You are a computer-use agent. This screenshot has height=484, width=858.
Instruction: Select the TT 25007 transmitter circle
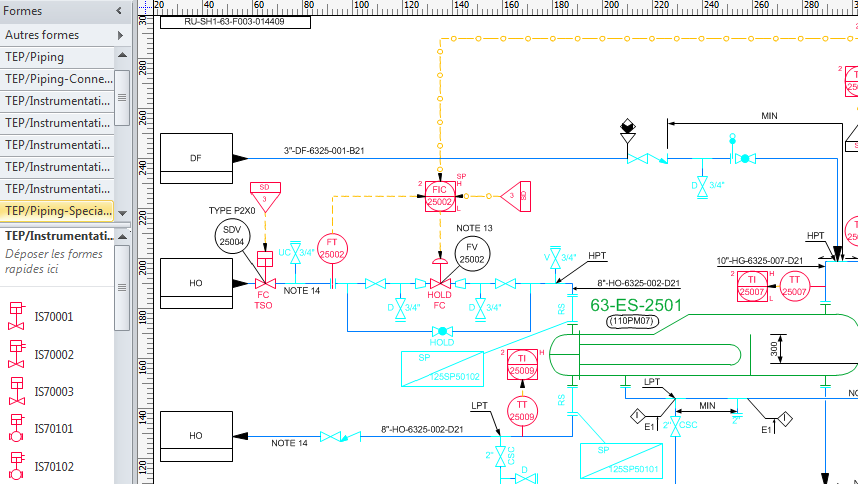pyautogui.click(x=794, y=286)
